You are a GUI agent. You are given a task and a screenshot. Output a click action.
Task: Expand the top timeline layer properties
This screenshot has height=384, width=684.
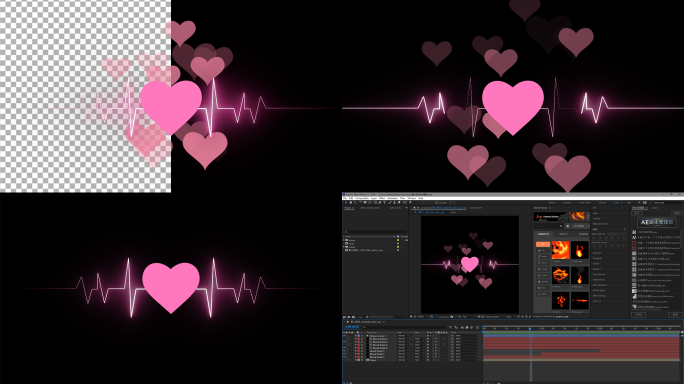coord(356,336)
